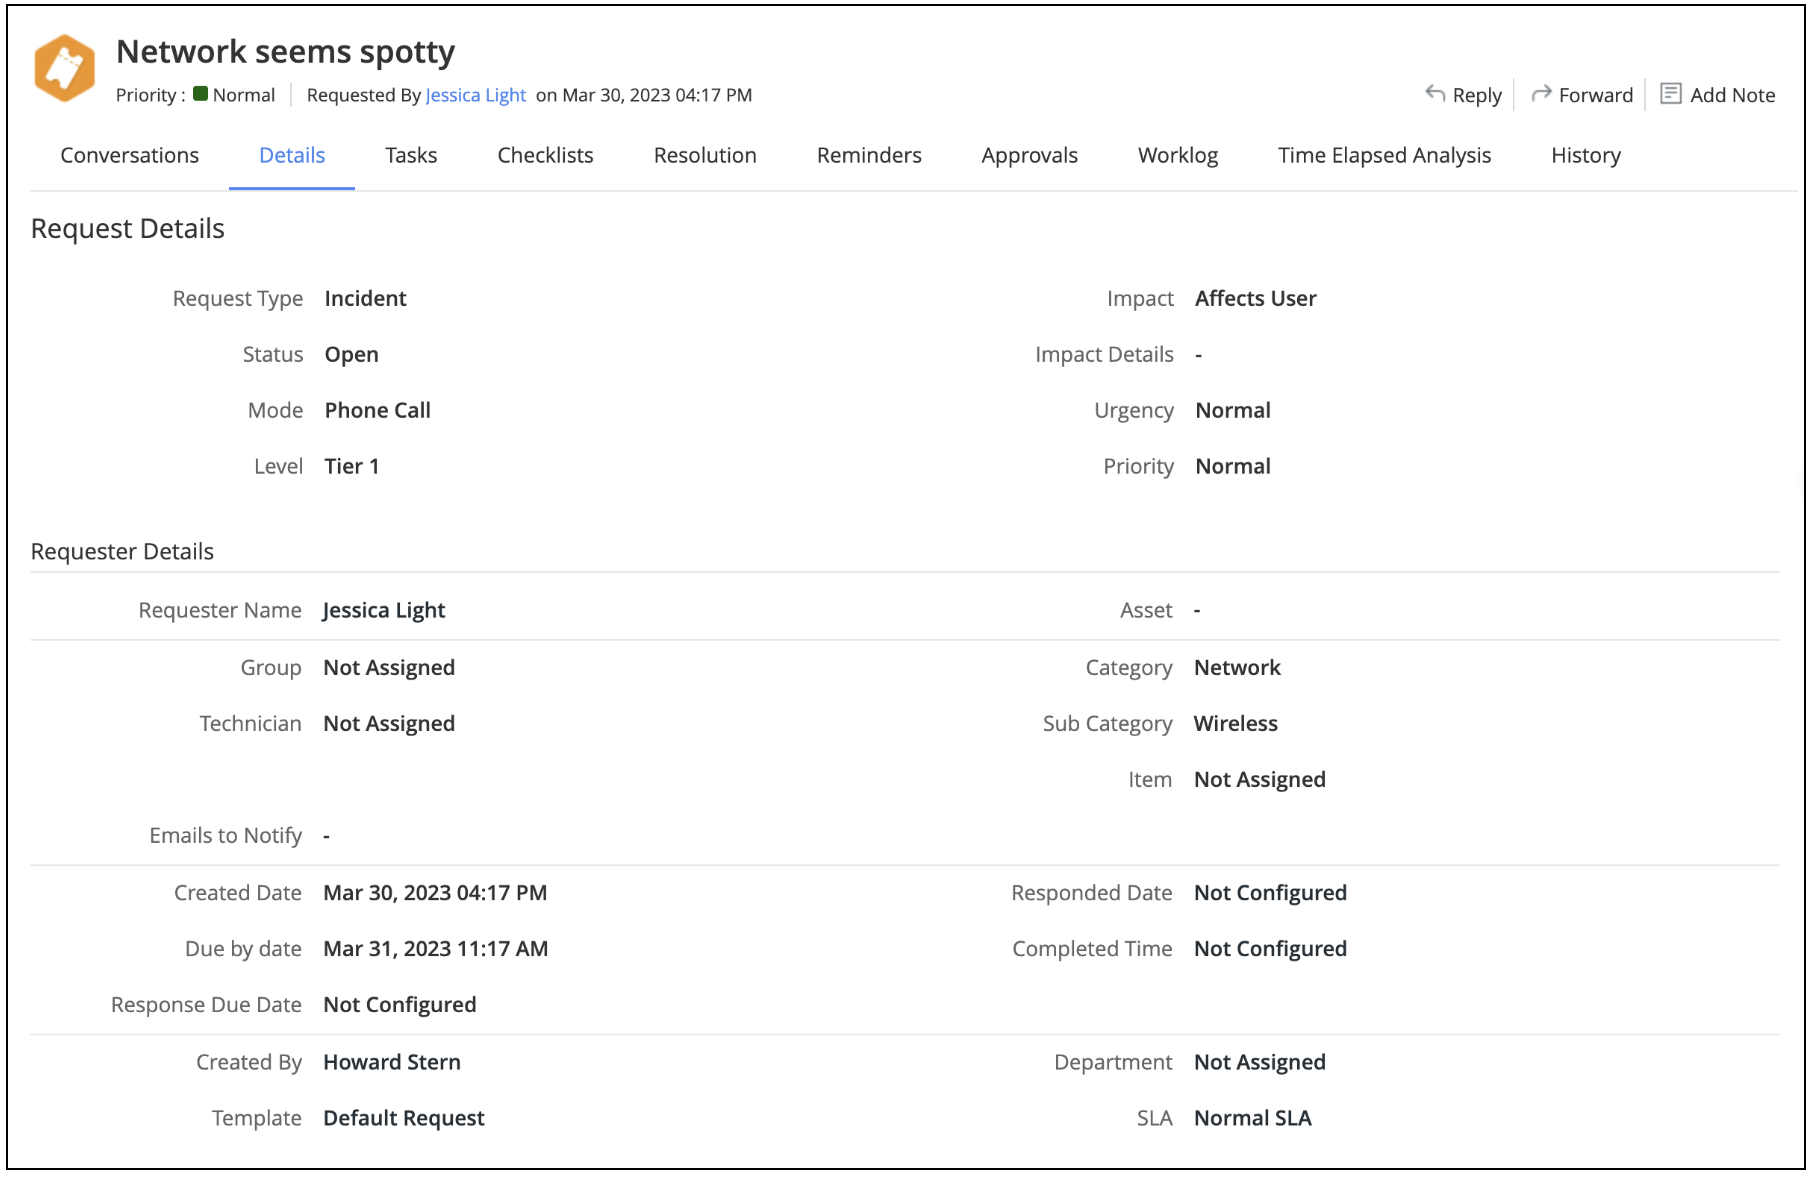The width and height of the screenshot is (1814, 1178).
Task: Click the Technician Not Assigned value
Action: pyautogui.click(x=389, y=724)
